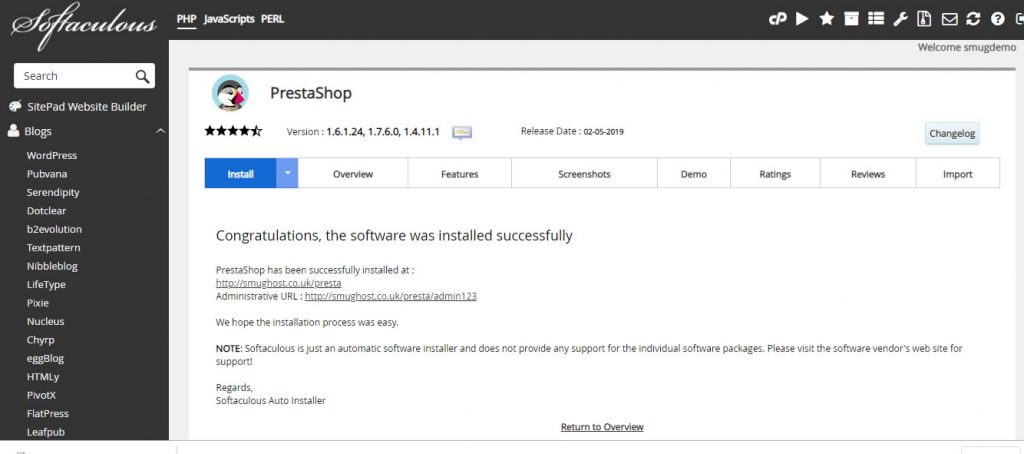The image size is (1024, 454).
Task: Click the sync refresh icon
Action: tap(973, 19)
